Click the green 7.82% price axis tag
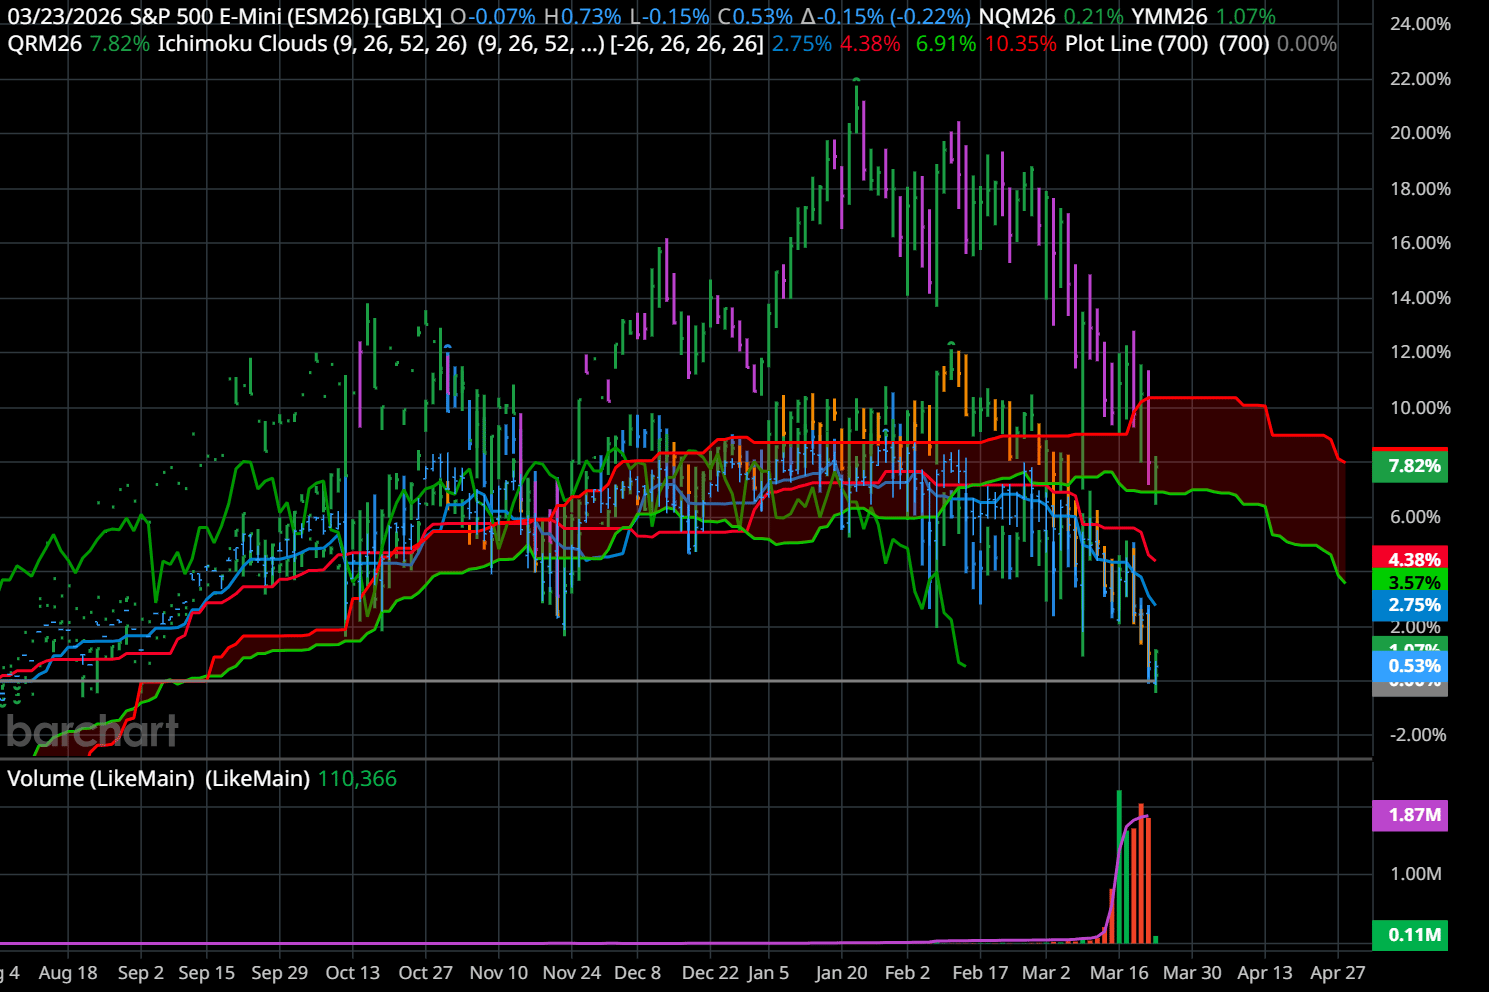Screen dimensions: 1489x992 click(x=1412, y=466)
